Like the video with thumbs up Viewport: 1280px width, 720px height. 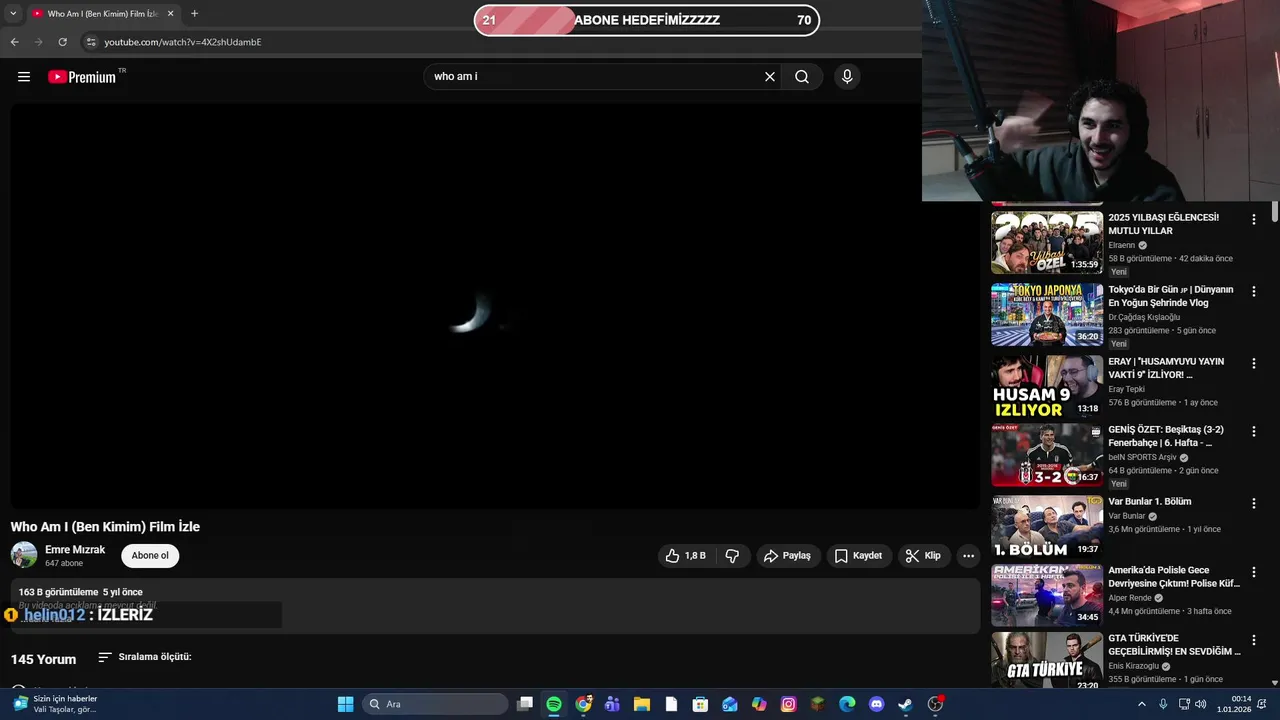click(686, 556)
